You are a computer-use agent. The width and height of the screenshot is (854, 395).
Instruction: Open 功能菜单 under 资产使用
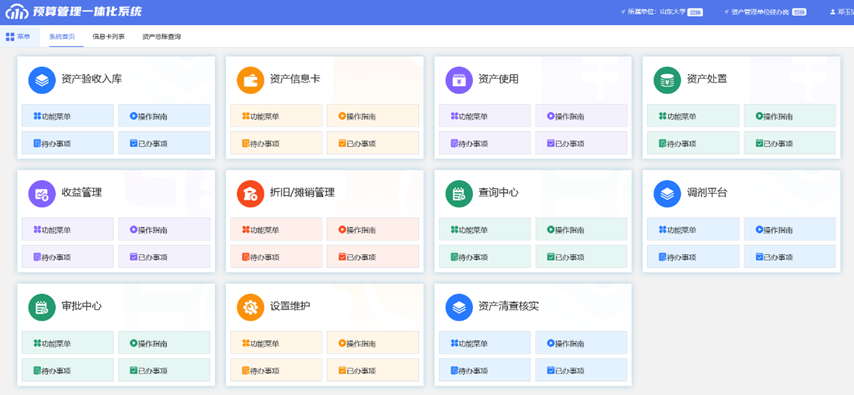(485, 116)
